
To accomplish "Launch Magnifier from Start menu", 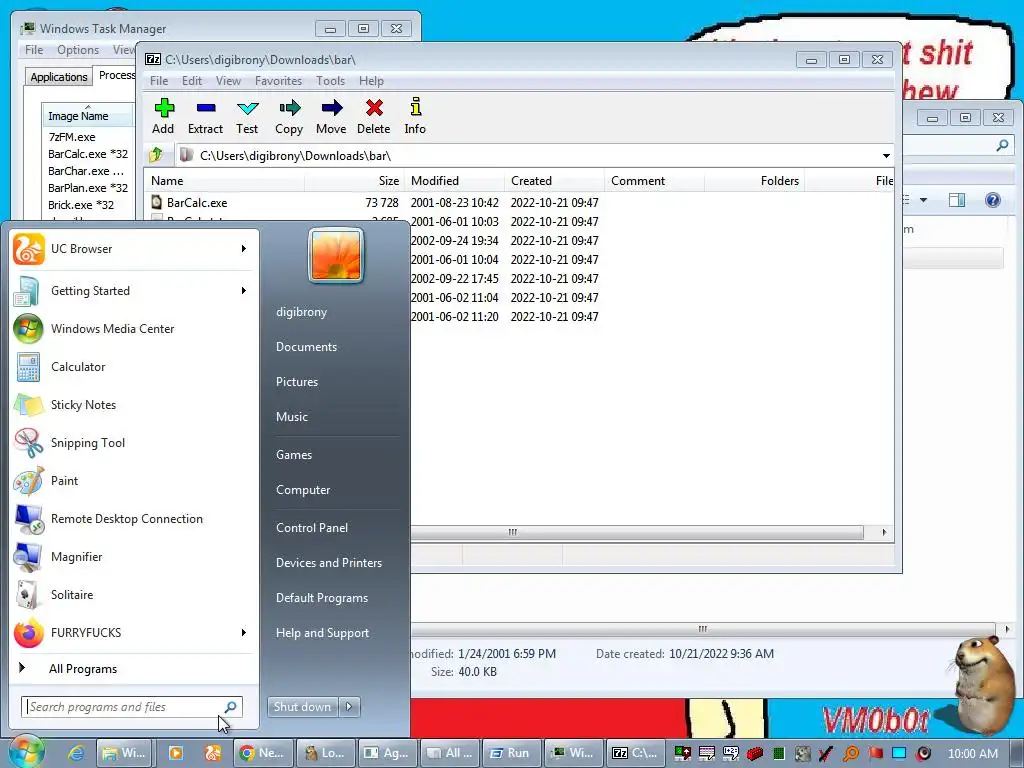I will click(131, 556).
